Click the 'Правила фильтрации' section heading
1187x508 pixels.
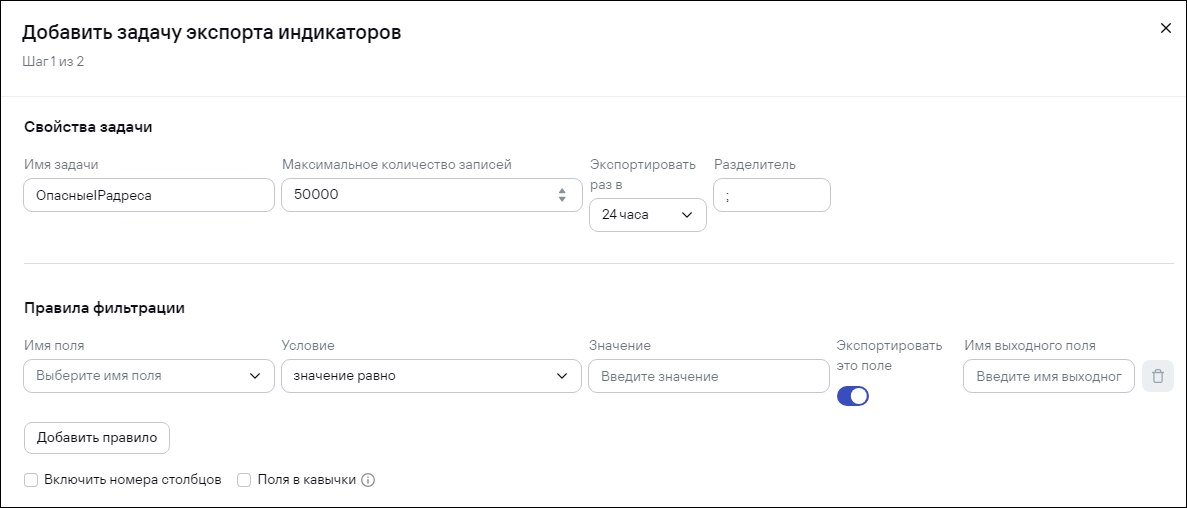(104, 308)
